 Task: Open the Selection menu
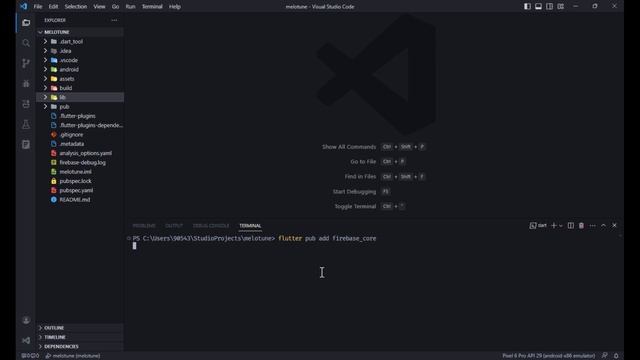[x=76, y=7]
